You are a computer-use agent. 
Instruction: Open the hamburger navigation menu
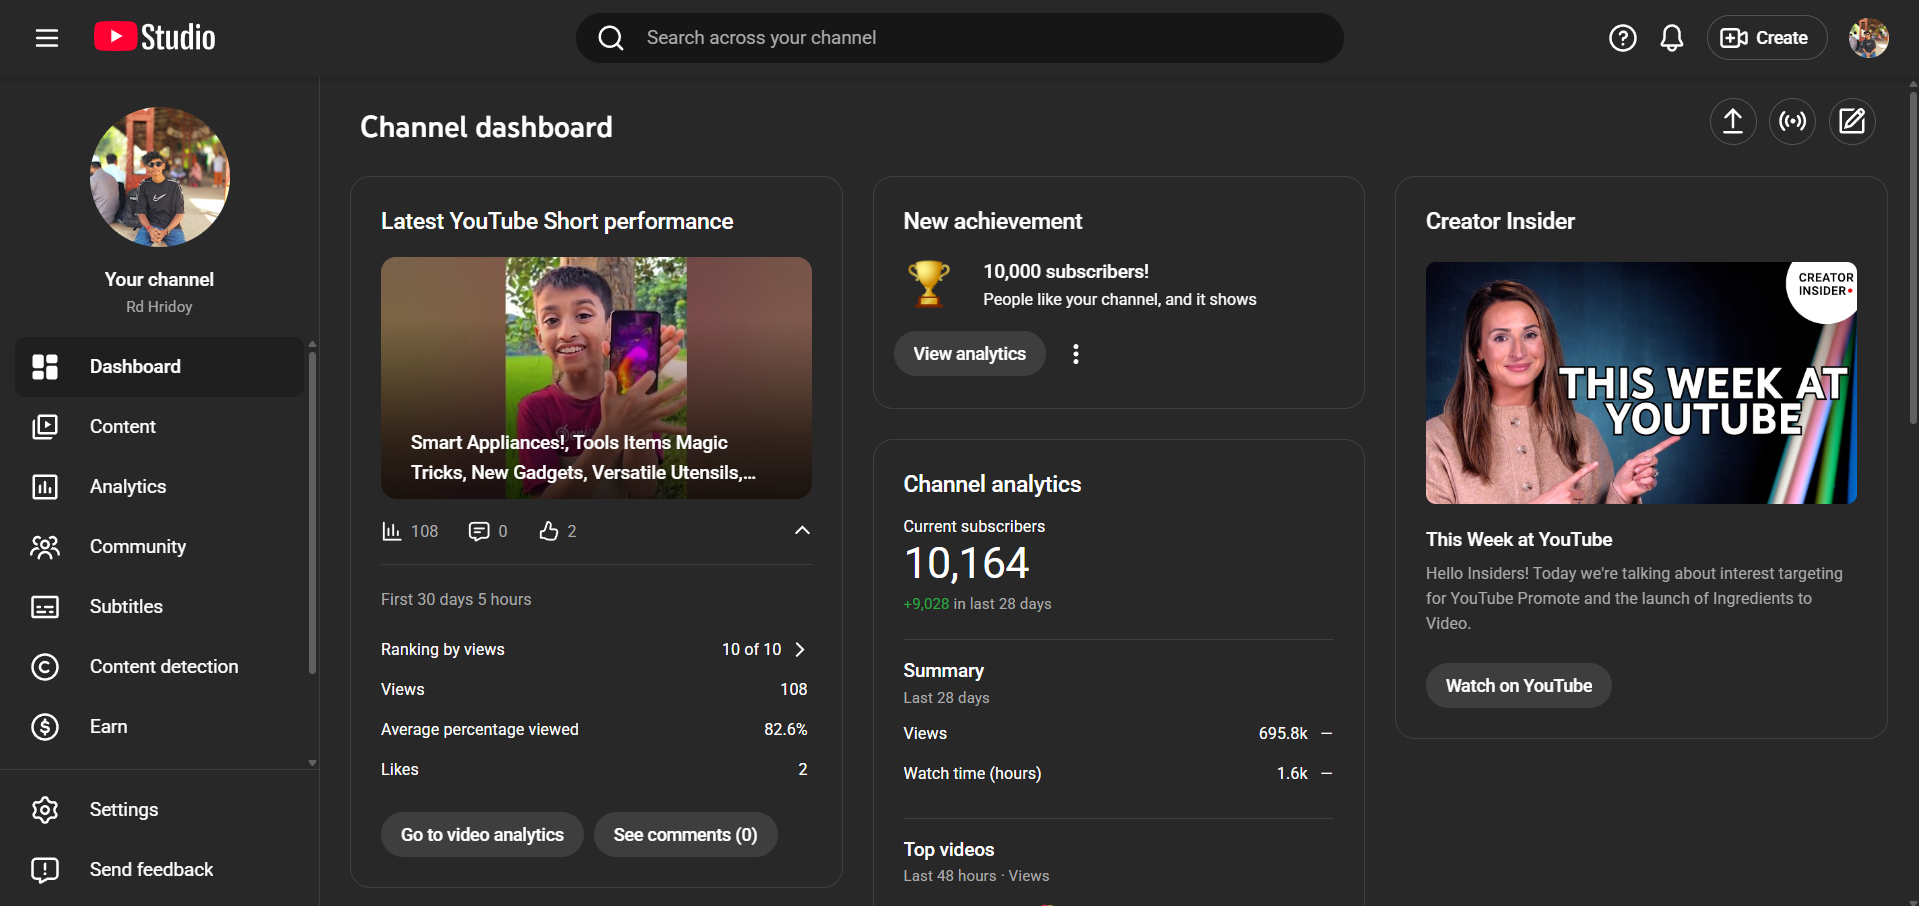point(47,38)
